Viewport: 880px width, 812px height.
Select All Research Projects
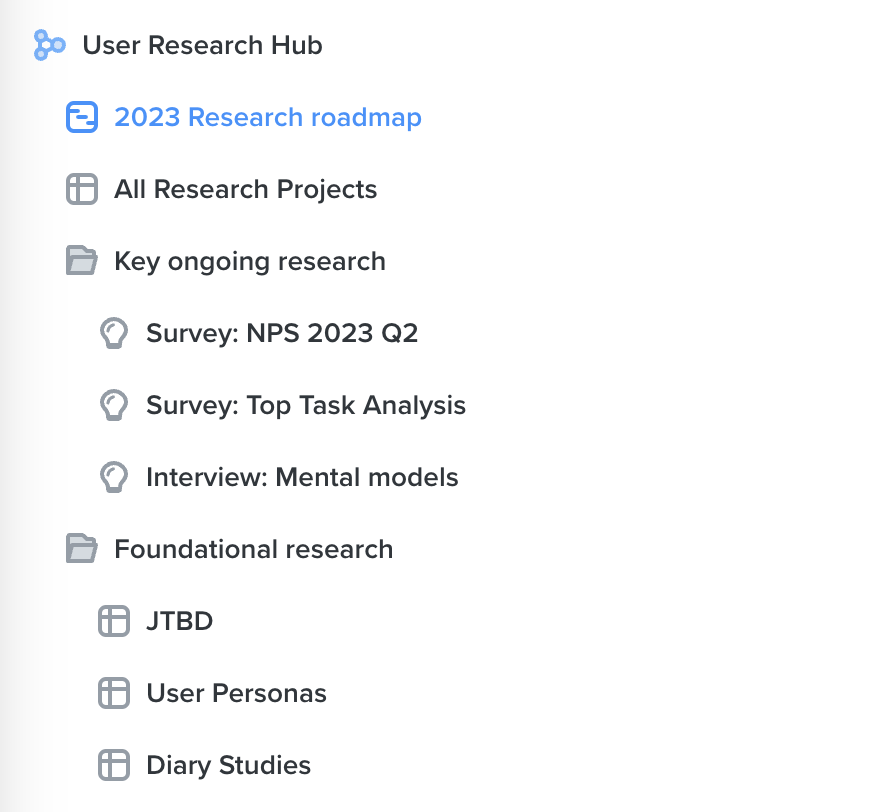tap(246, 189)
